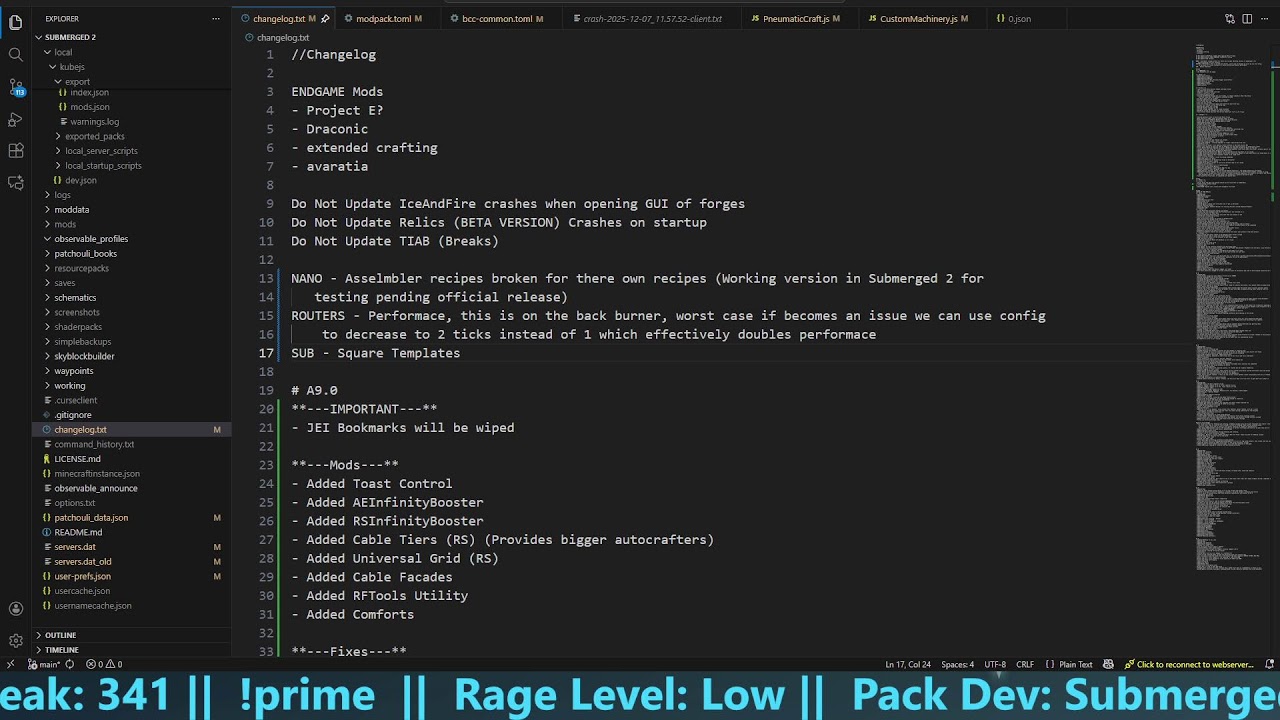This screenshot has height=720, width=1280.
Task: Expand the observable_profiles folder
Action: (133, 239)
